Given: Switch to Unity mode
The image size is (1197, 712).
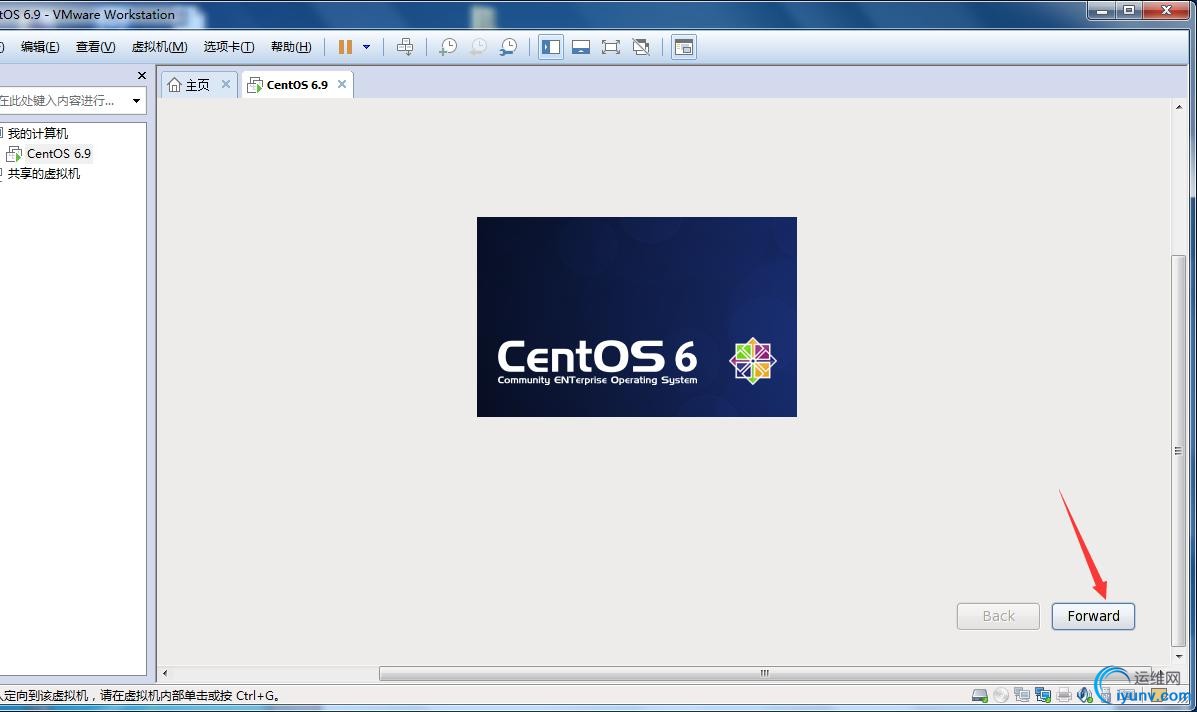Looking at the screenshot, I should [641, 47].
